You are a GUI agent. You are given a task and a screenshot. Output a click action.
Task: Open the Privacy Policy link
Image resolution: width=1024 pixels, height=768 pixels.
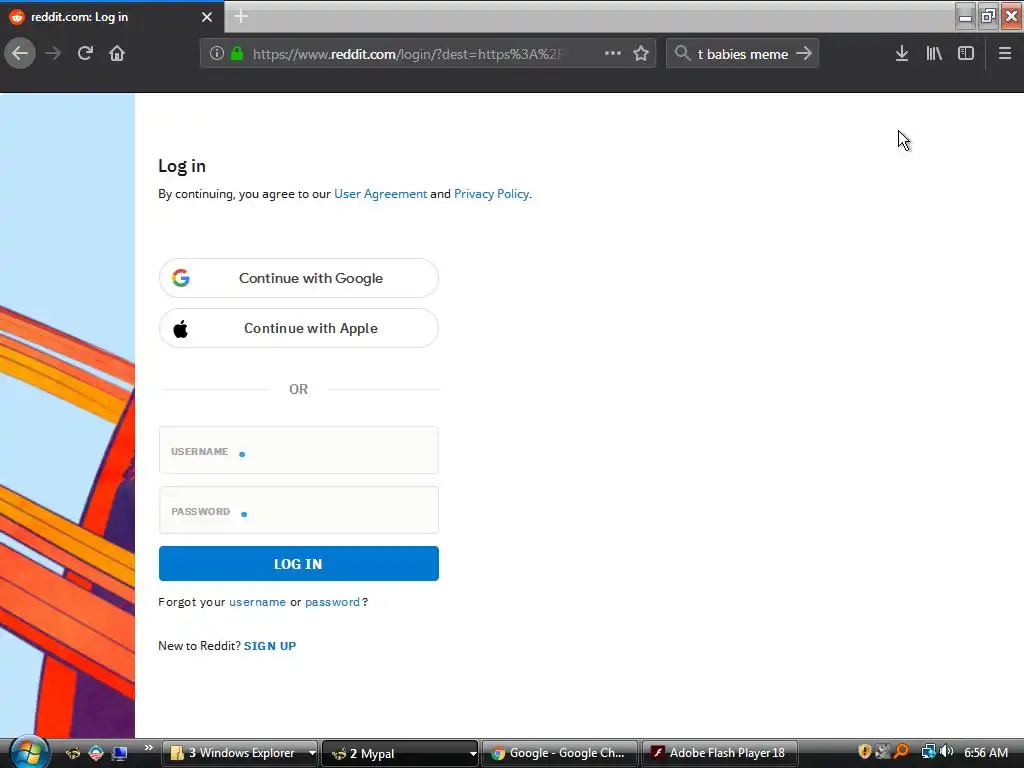[x=491, y=194]
